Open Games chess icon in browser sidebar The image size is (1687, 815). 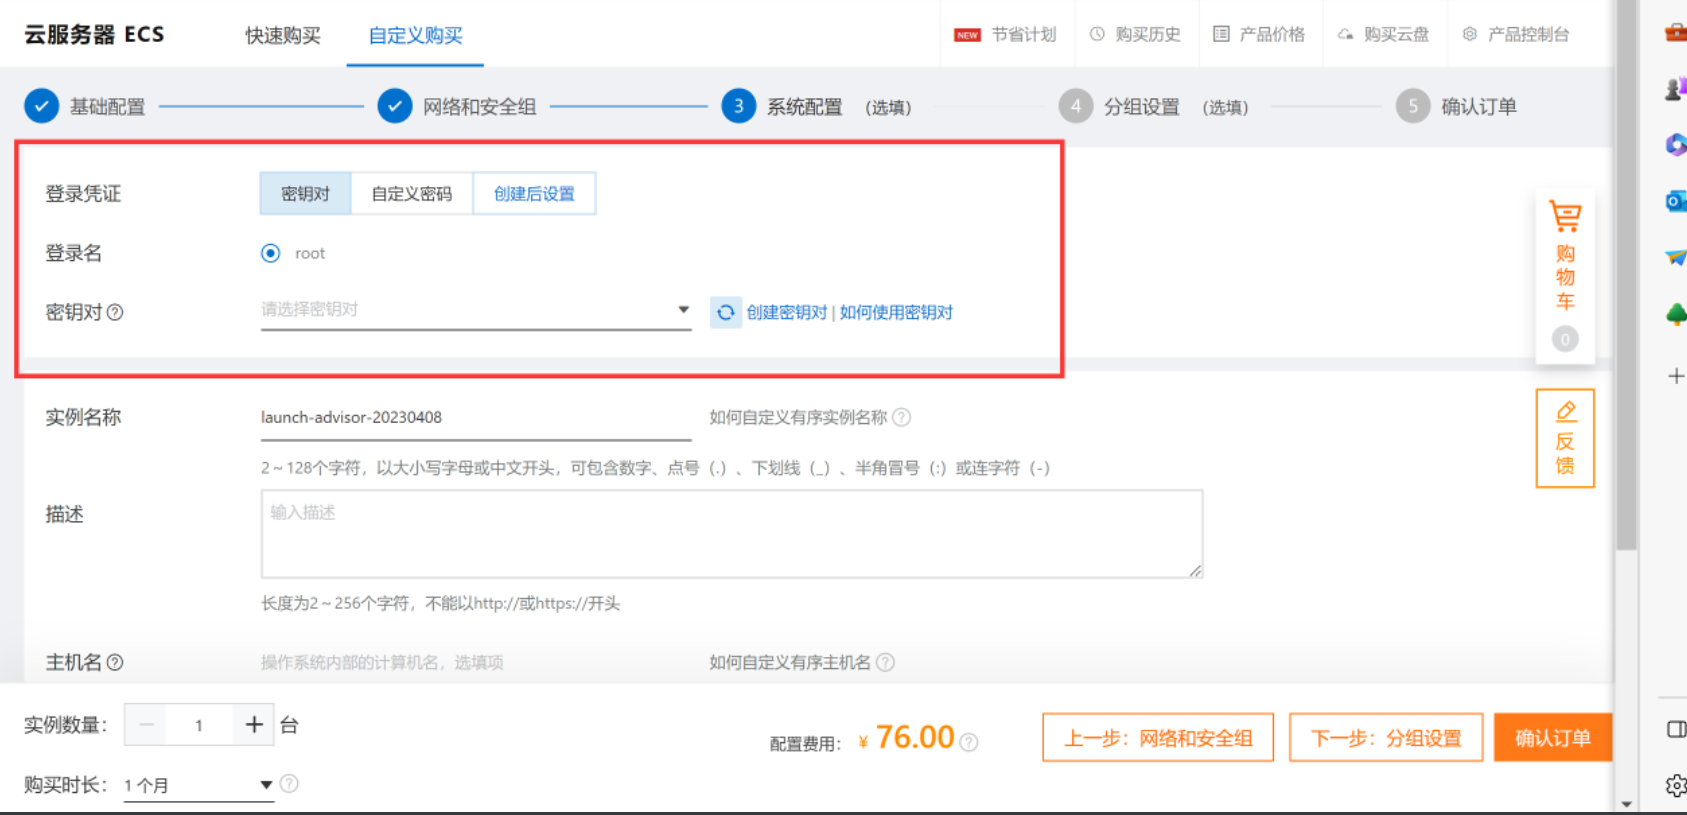pos(1675,89)
